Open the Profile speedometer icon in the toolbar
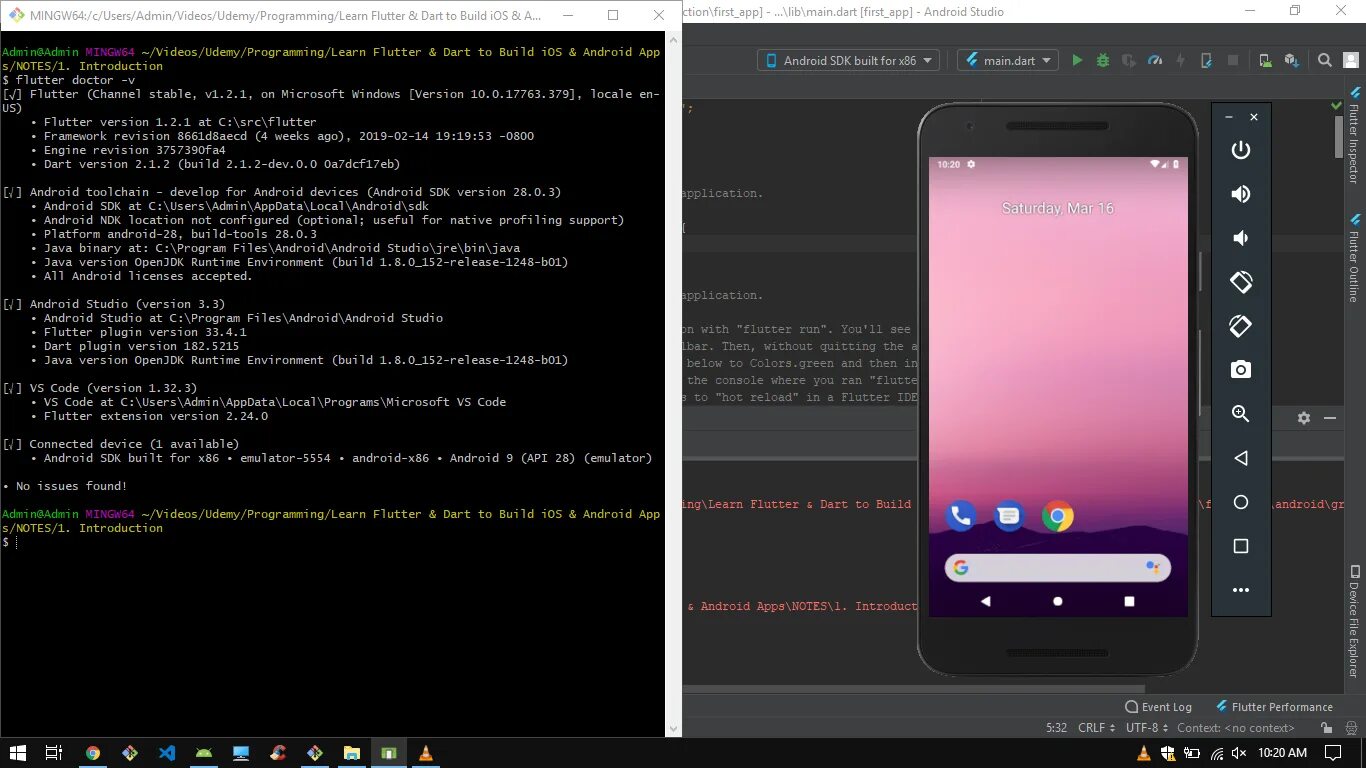Viewport: 1366px width, 768px height. coord(1155,60)
